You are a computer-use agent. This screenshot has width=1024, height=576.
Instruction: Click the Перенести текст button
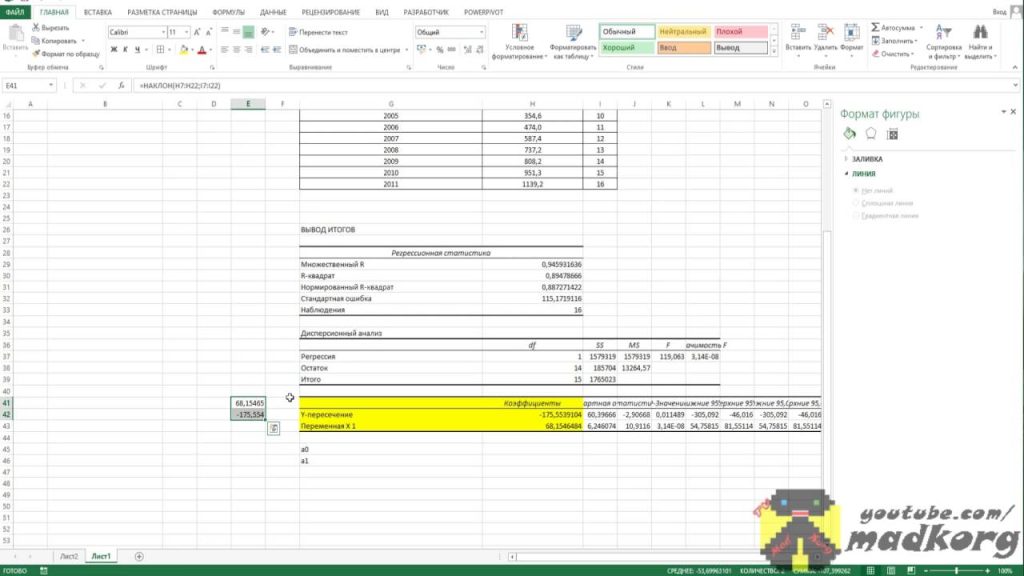click(x=318, y=32)
